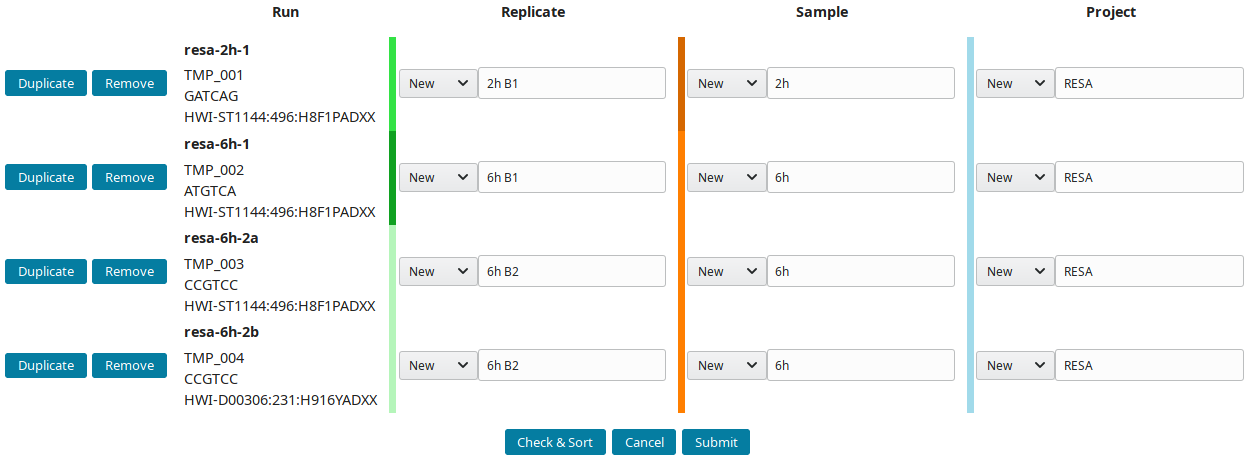Focus the 2h sample name field
1253x464 pixels.
[861, 83]
